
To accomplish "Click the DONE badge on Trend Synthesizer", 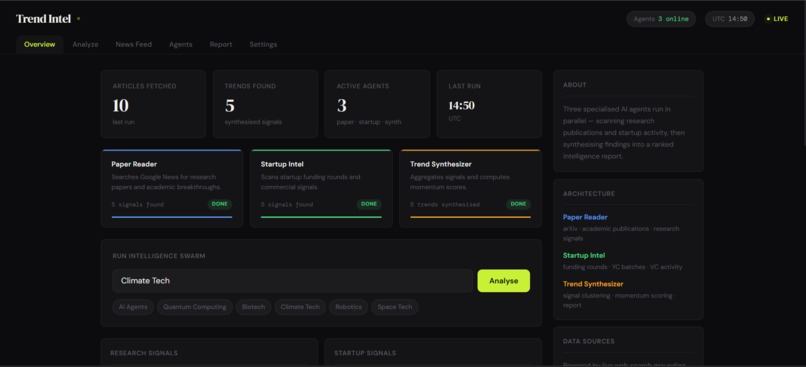I will tap(518, 204).
